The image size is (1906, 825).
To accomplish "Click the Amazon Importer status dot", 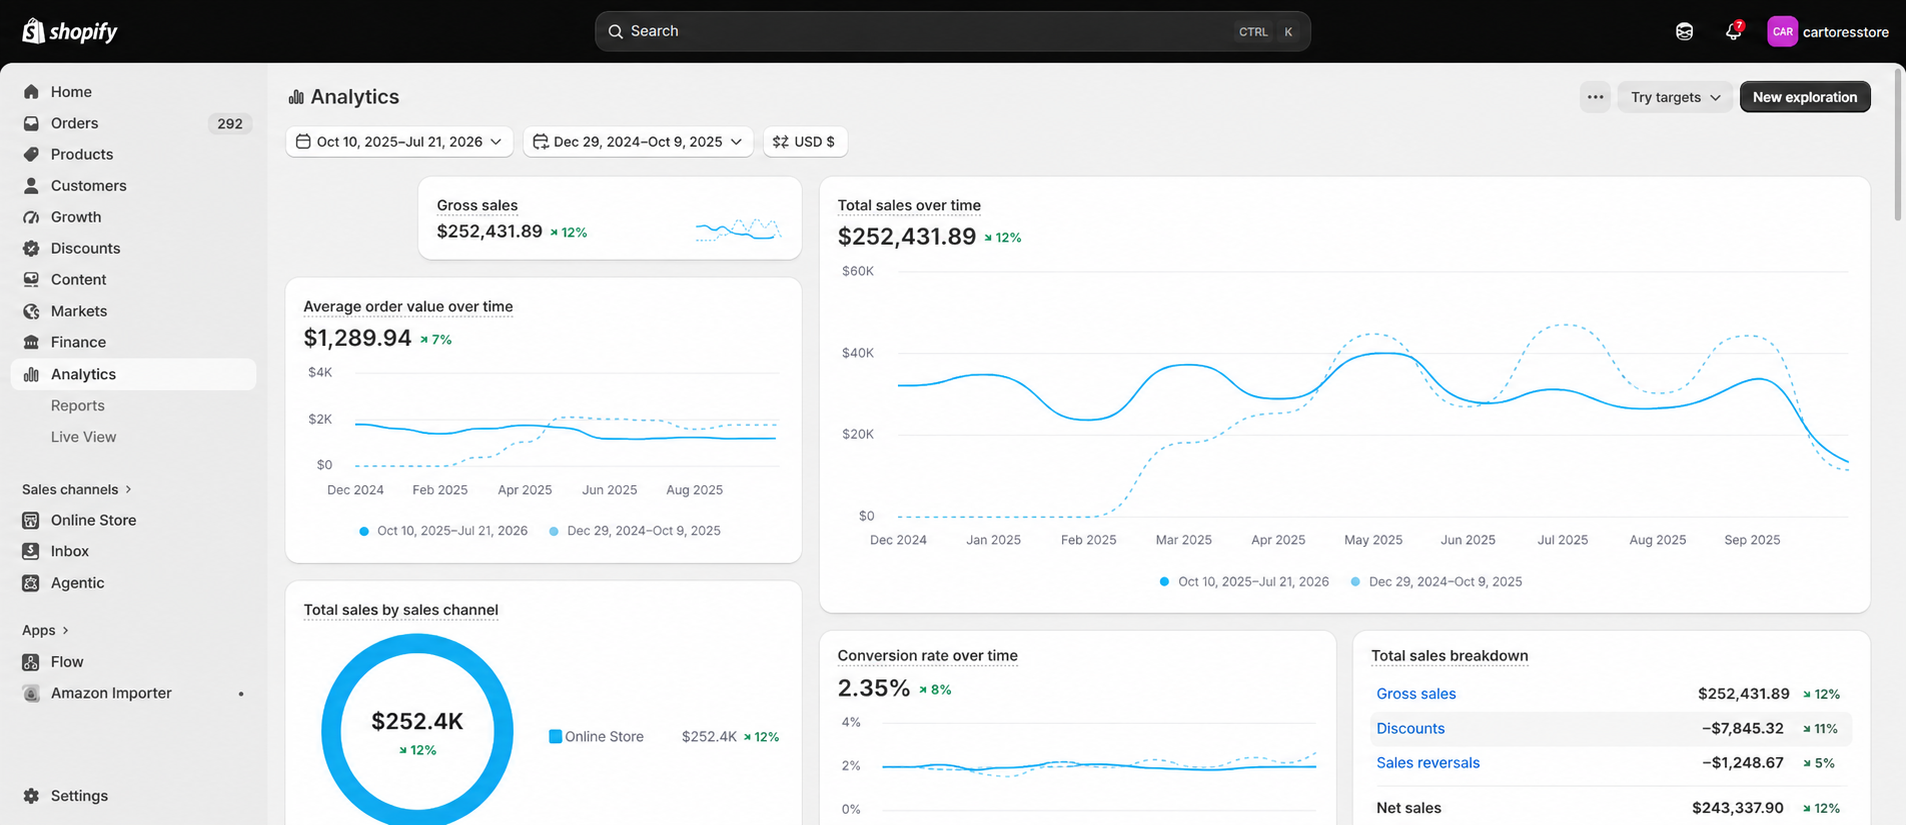I will (241, 694).
